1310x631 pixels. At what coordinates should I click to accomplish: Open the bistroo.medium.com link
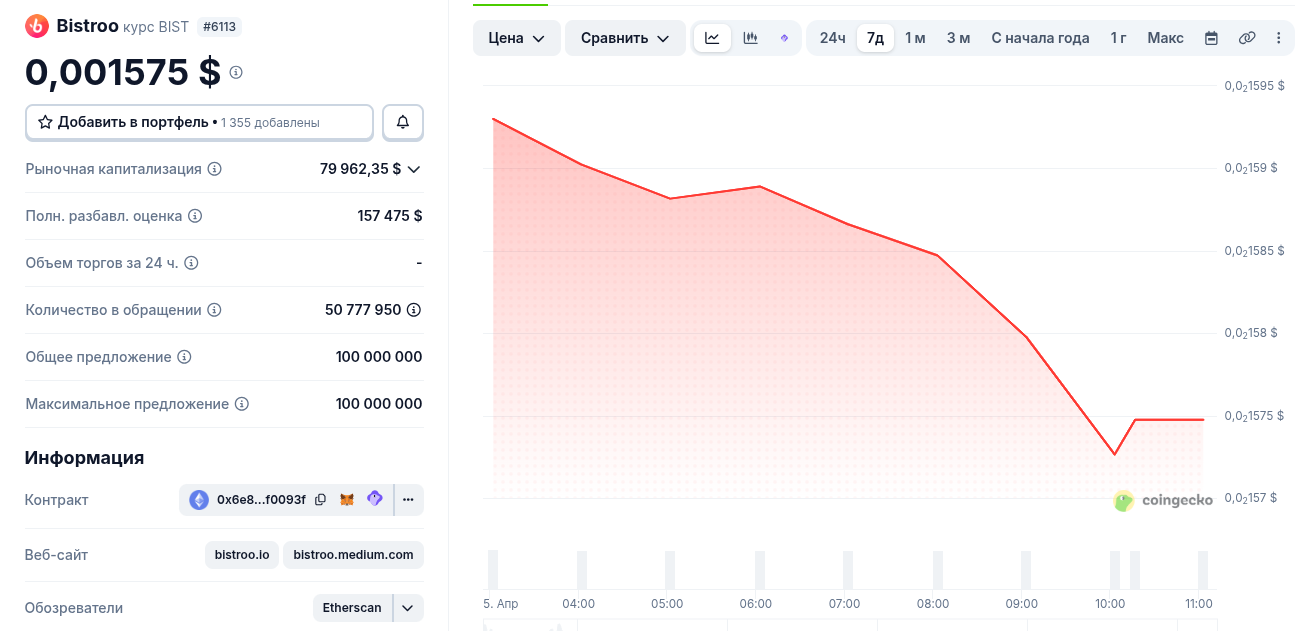click(353, 555)
